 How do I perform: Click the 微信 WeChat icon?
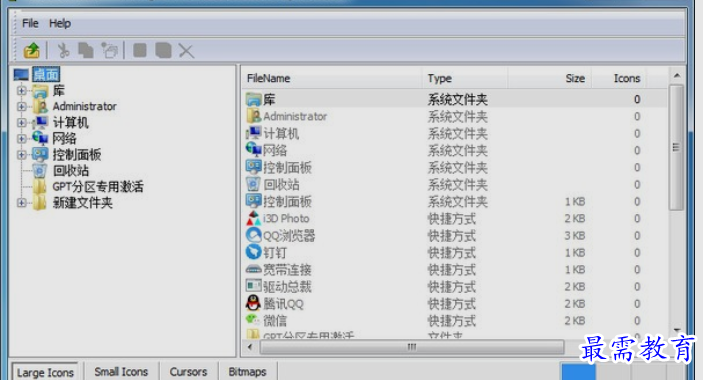(253, 320)
